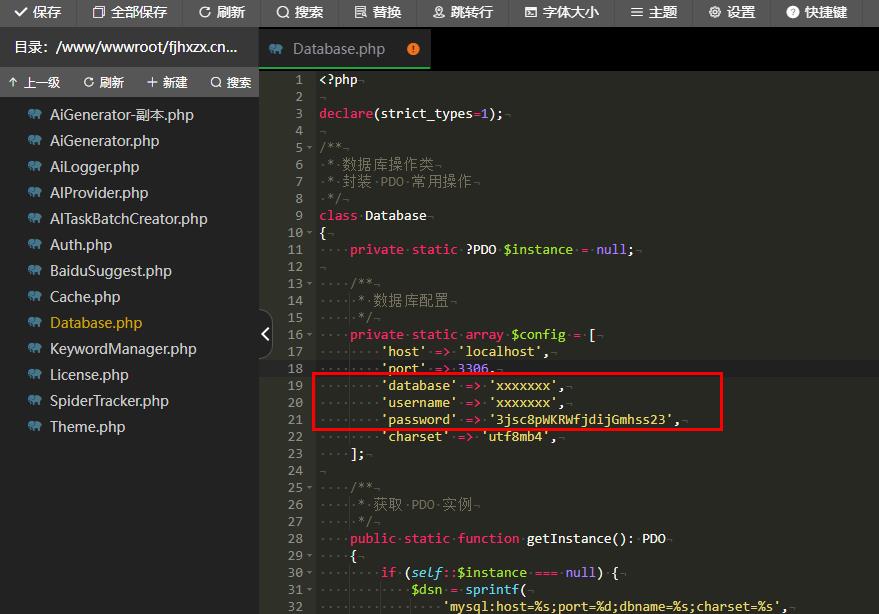The height and width of the screenshot is (614, 879).
Task: Refresh the file list in sidebar
Action: [103, 83]
